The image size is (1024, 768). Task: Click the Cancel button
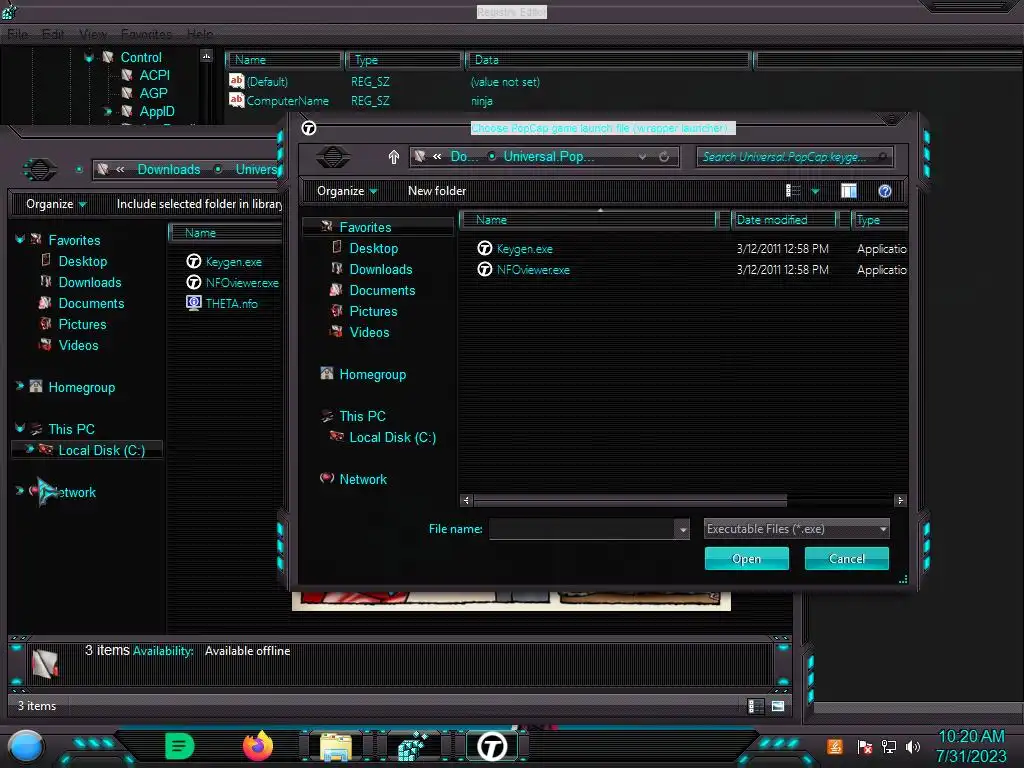[846, 558]
